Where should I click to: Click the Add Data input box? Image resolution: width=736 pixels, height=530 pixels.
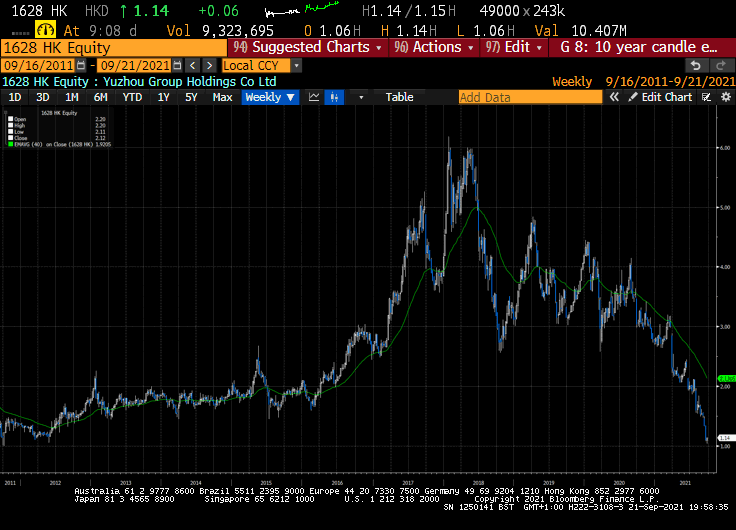coord(530,97)
